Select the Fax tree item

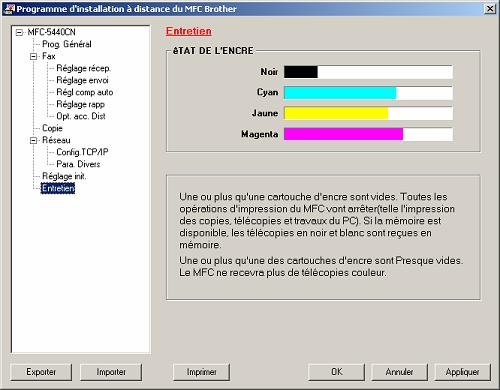49,56
